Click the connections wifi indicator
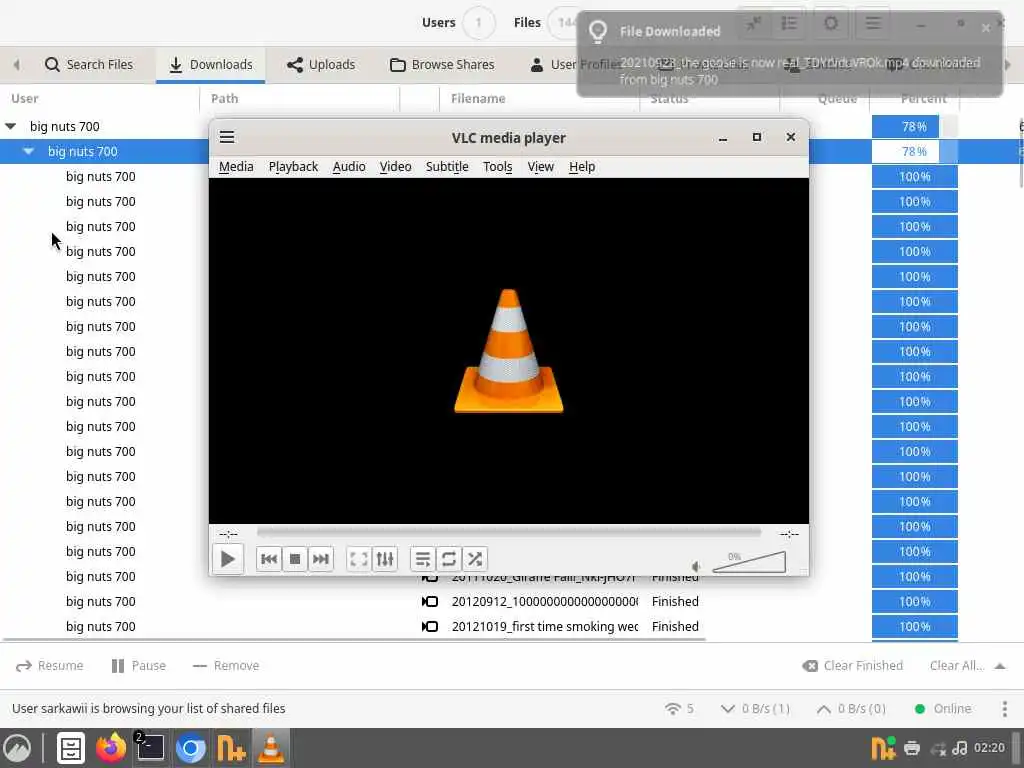This screenshot has height=768, width=1024. tap(679, 709)
